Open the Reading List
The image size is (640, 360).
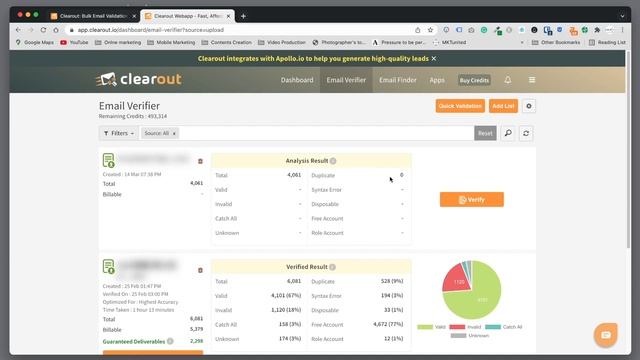(x=607, y=42)
